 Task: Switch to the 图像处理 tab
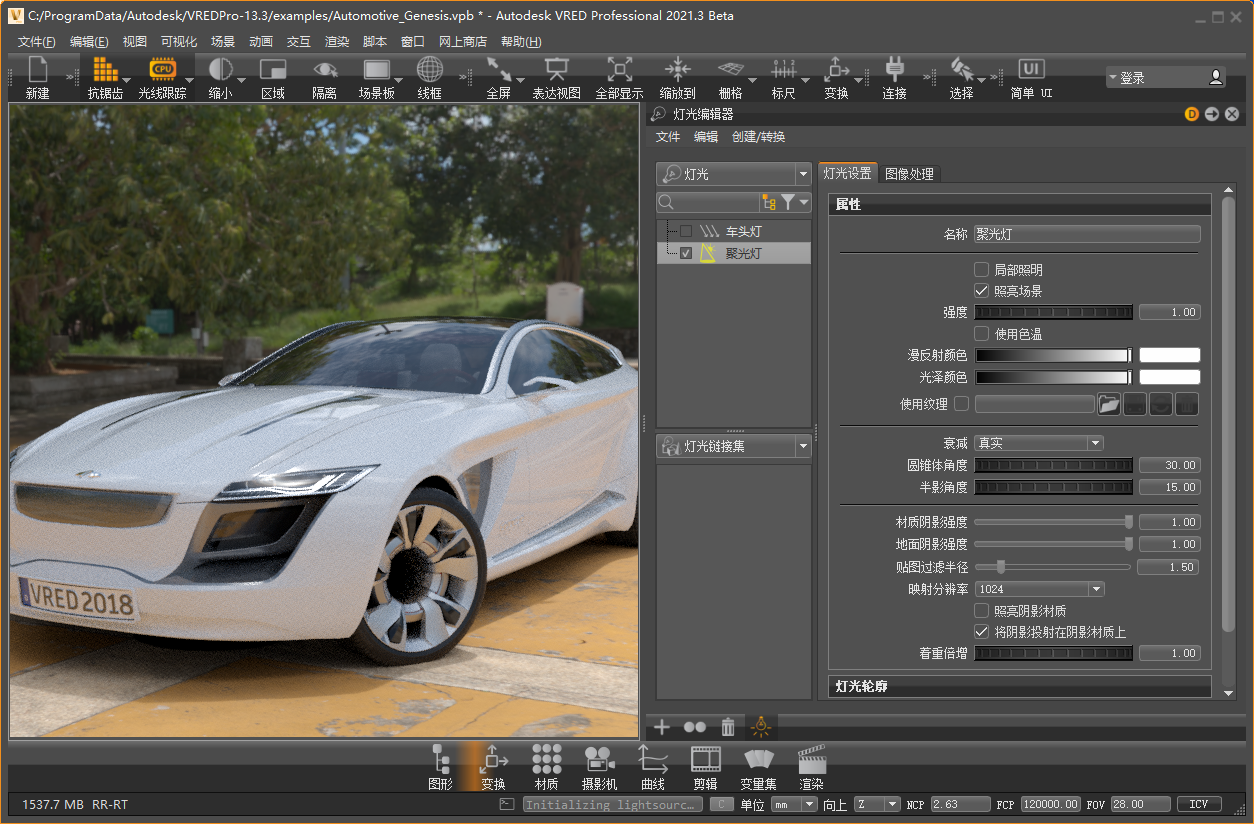point(909,174)
